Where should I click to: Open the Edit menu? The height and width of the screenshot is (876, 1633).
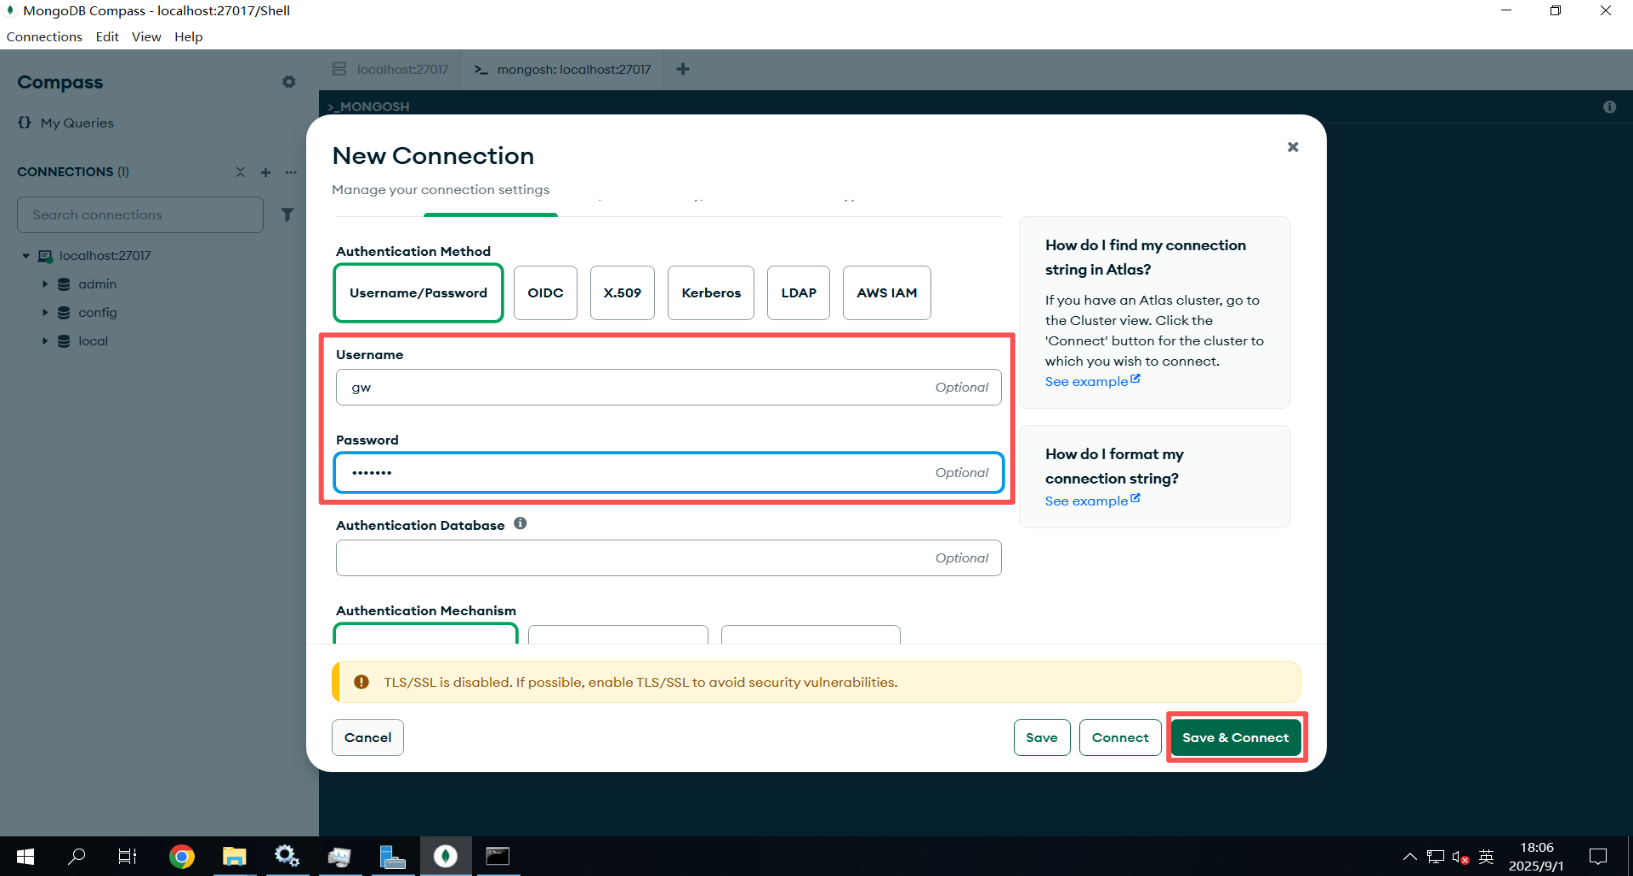tap(107, 37)
